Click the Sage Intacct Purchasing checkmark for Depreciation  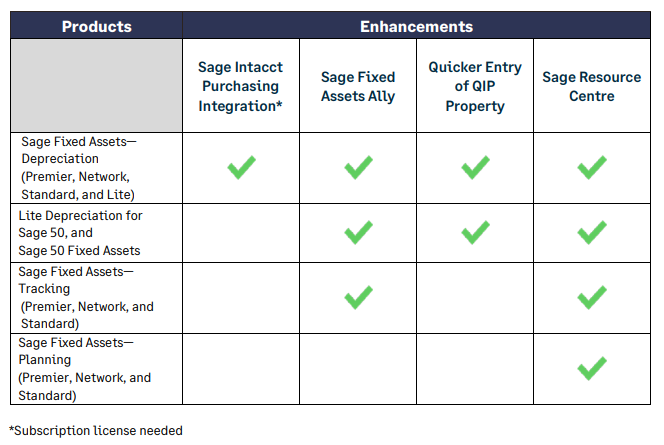(x=241, y=168)
